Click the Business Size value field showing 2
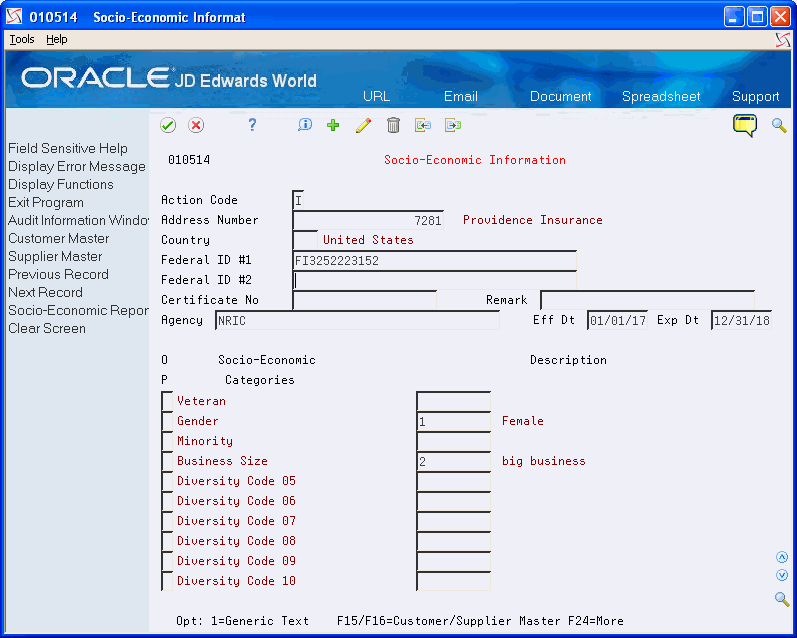This screenshot has height=638, width=797. coord(453,461)
